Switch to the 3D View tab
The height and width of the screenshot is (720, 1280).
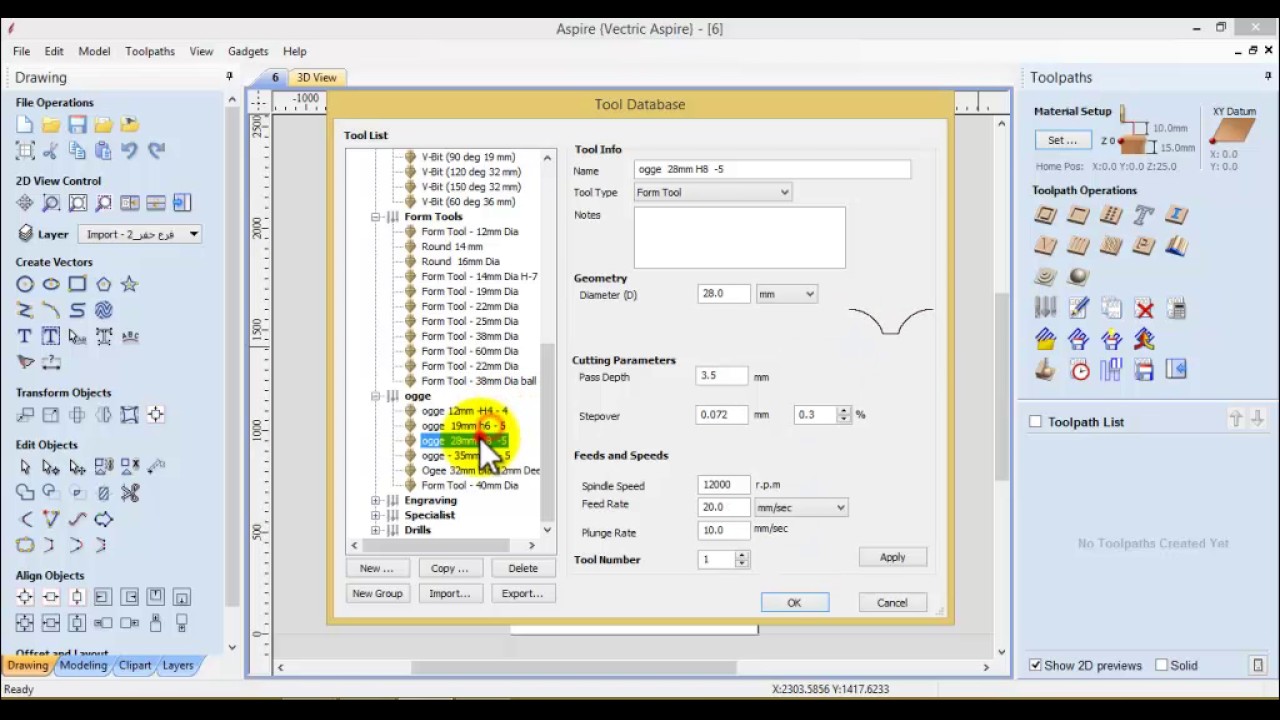tap(316, 77)
